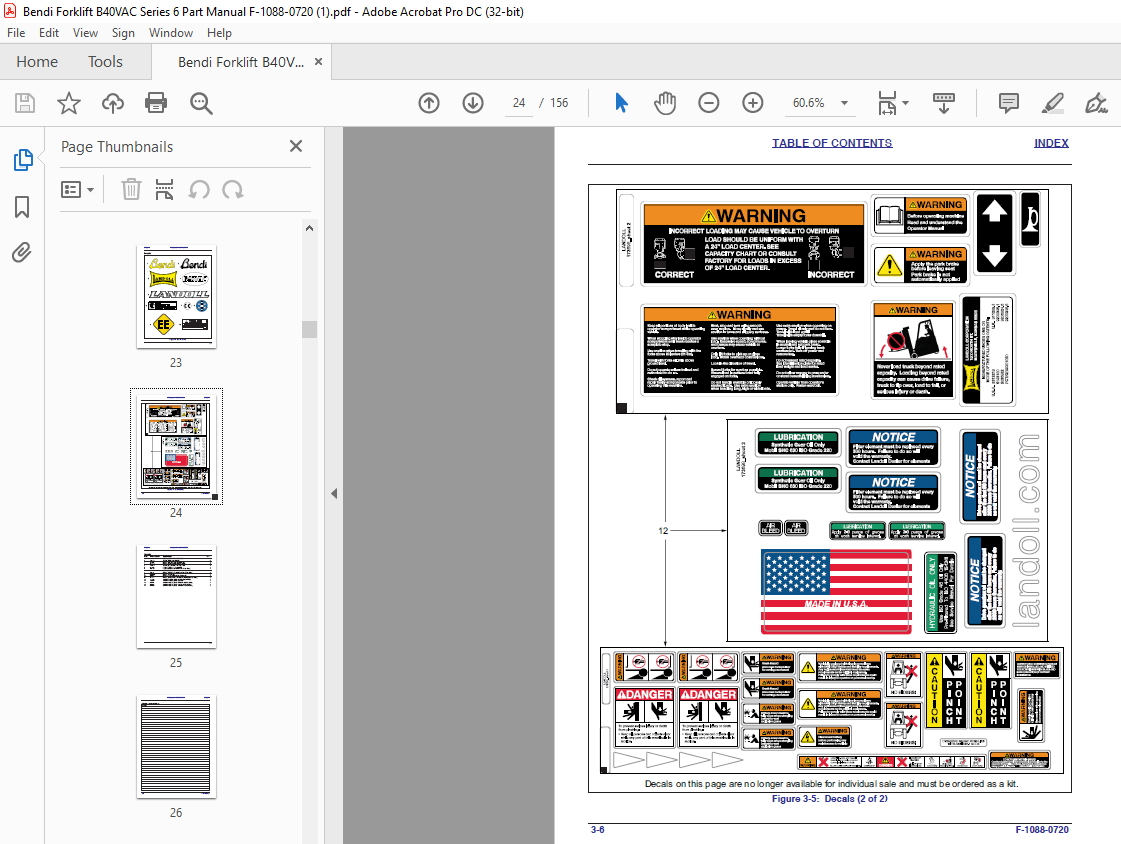1121x844 pixels.
Task: Collapse the navigation pane arrow
Action: 334,493
